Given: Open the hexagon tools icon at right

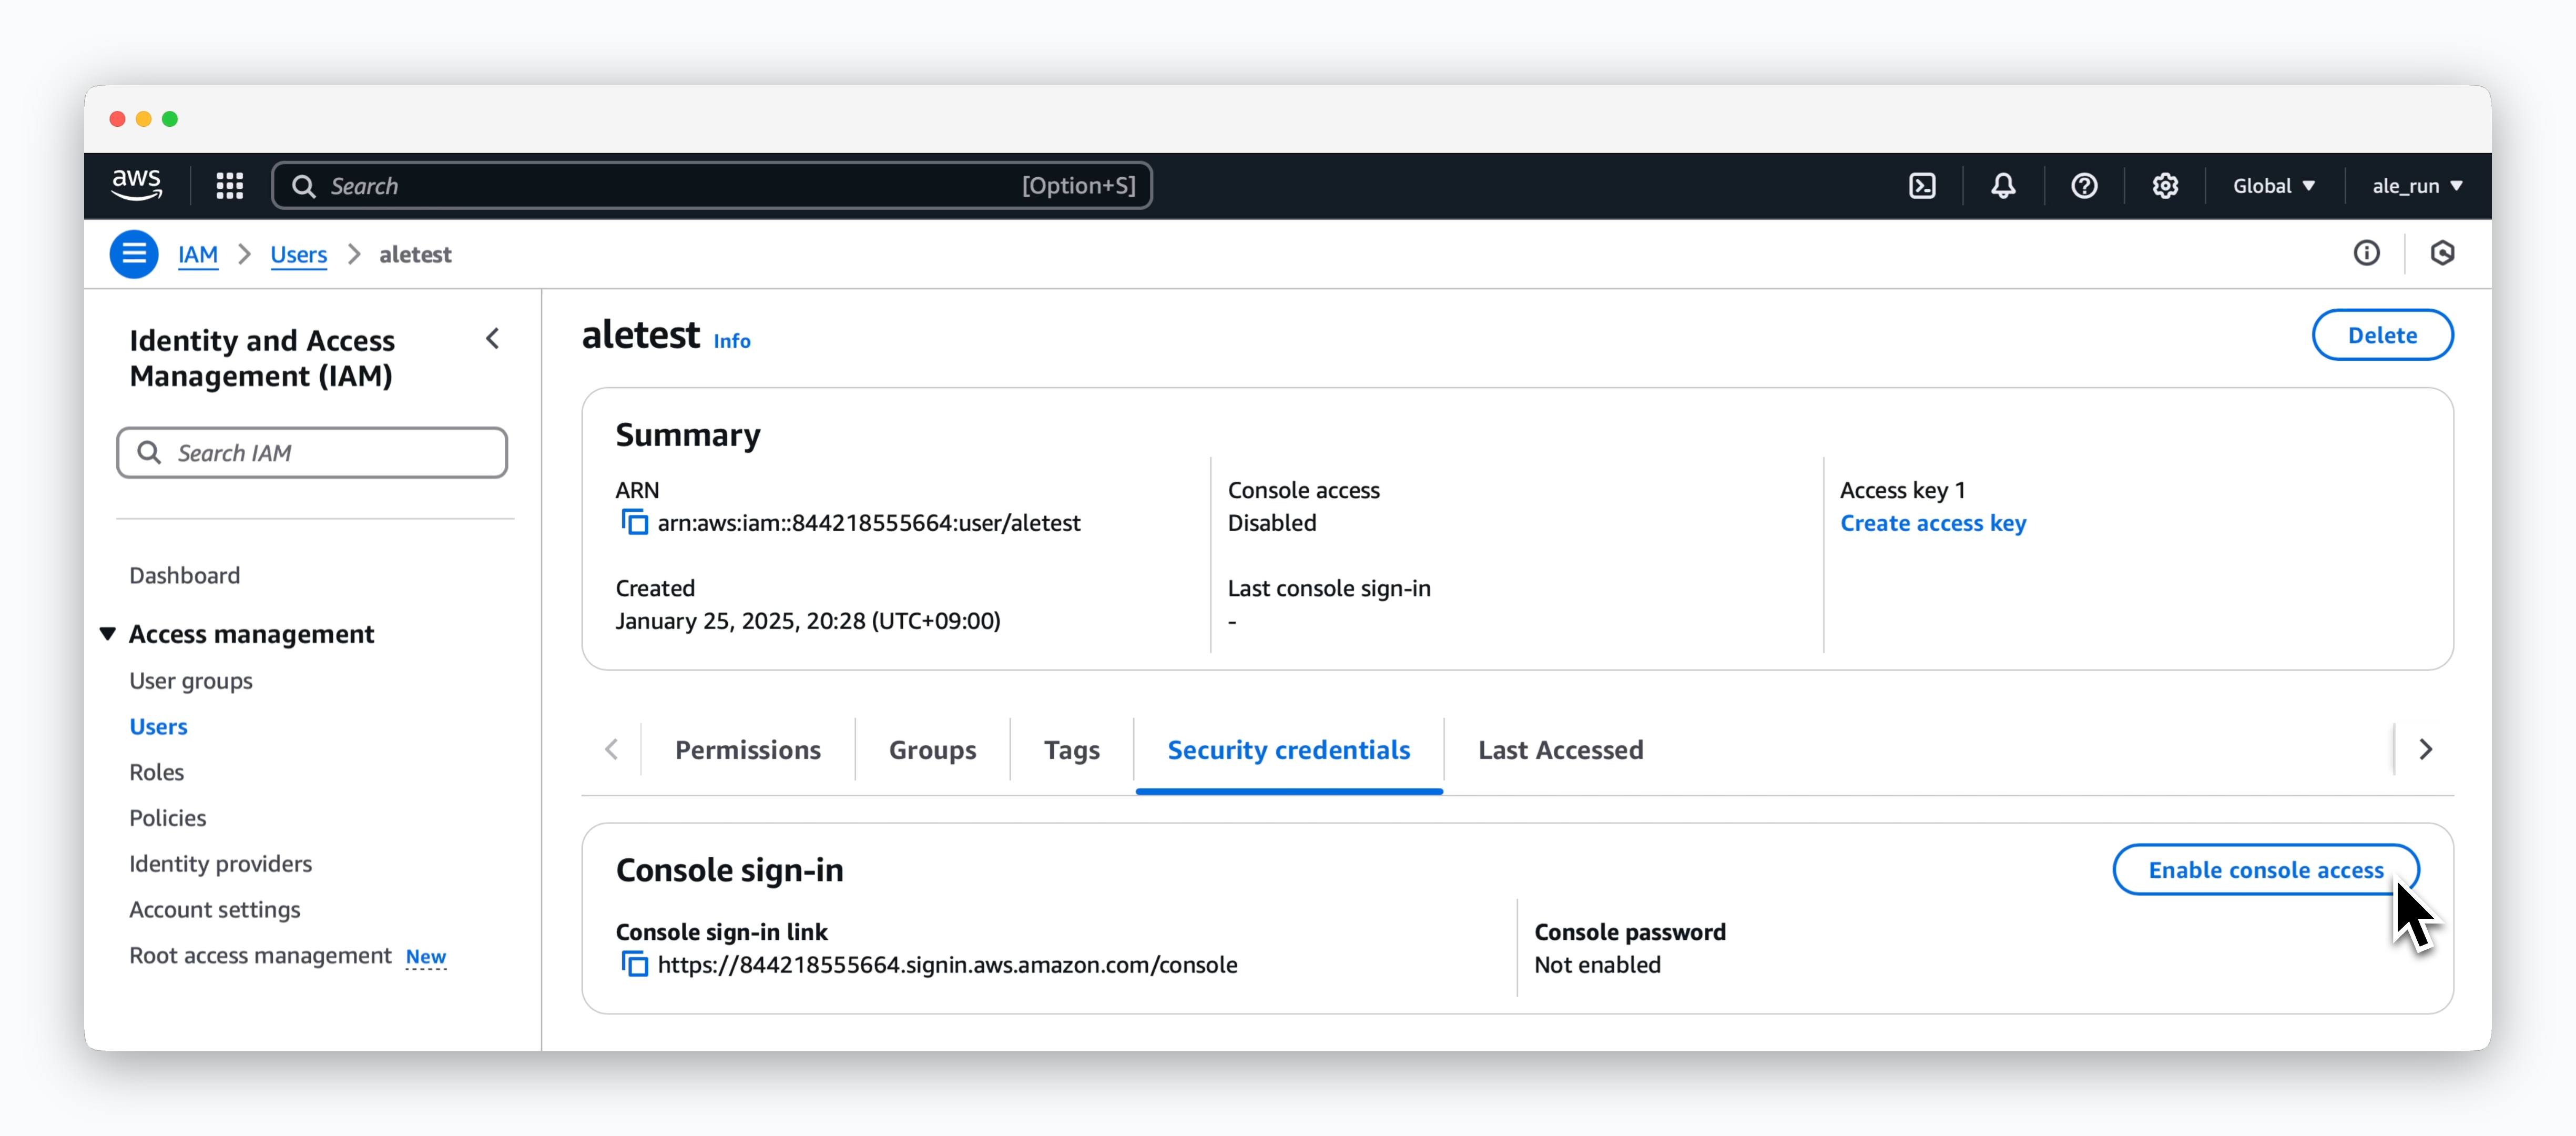Looking at the screenshot, I should point(2442,253).
